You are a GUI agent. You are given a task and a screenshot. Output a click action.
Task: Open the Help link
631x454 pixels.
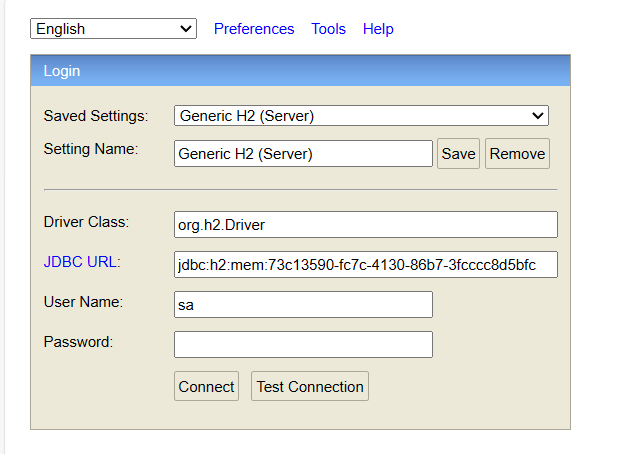click(378, 29)
